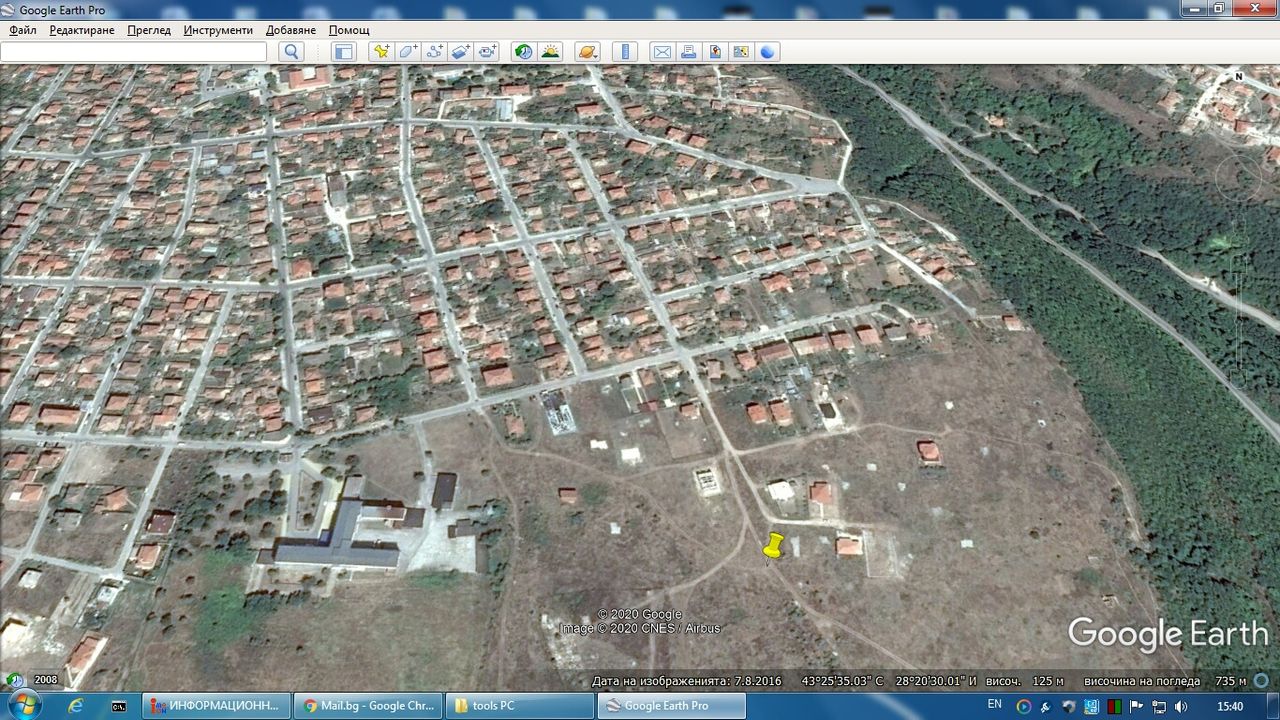Add an image overlay
This screenshot has width=1280, height=720.
pos(461,52)
